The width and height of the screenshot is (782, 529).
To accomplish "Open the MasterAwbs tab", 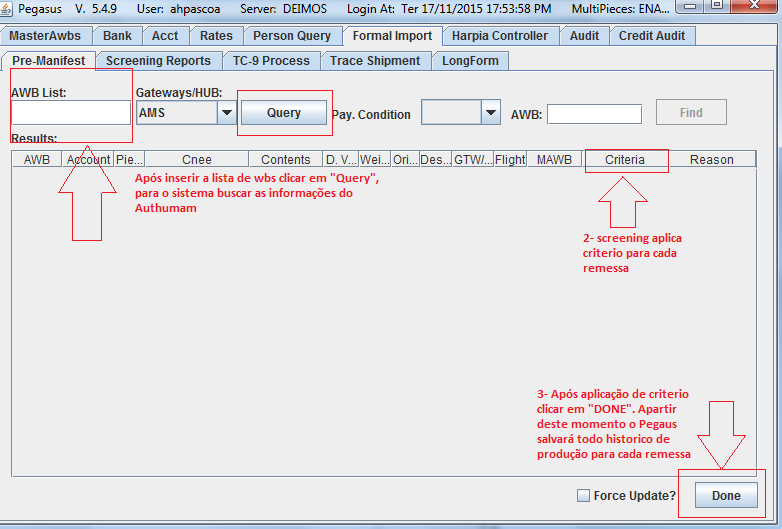I will point(45,36).
